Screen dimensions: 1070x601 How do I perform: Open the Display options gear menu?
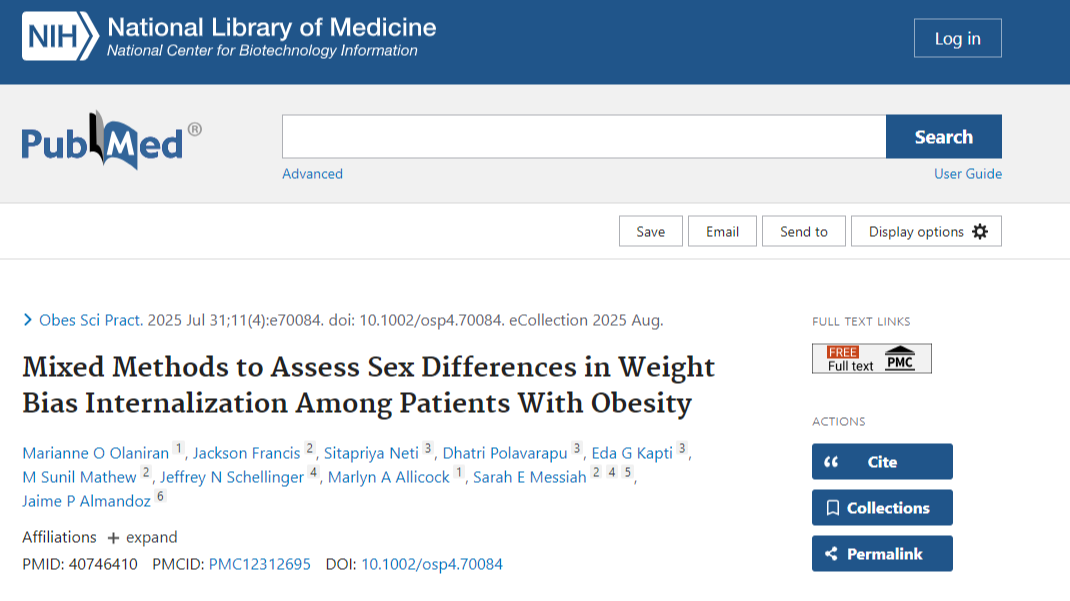coord(926,231)
